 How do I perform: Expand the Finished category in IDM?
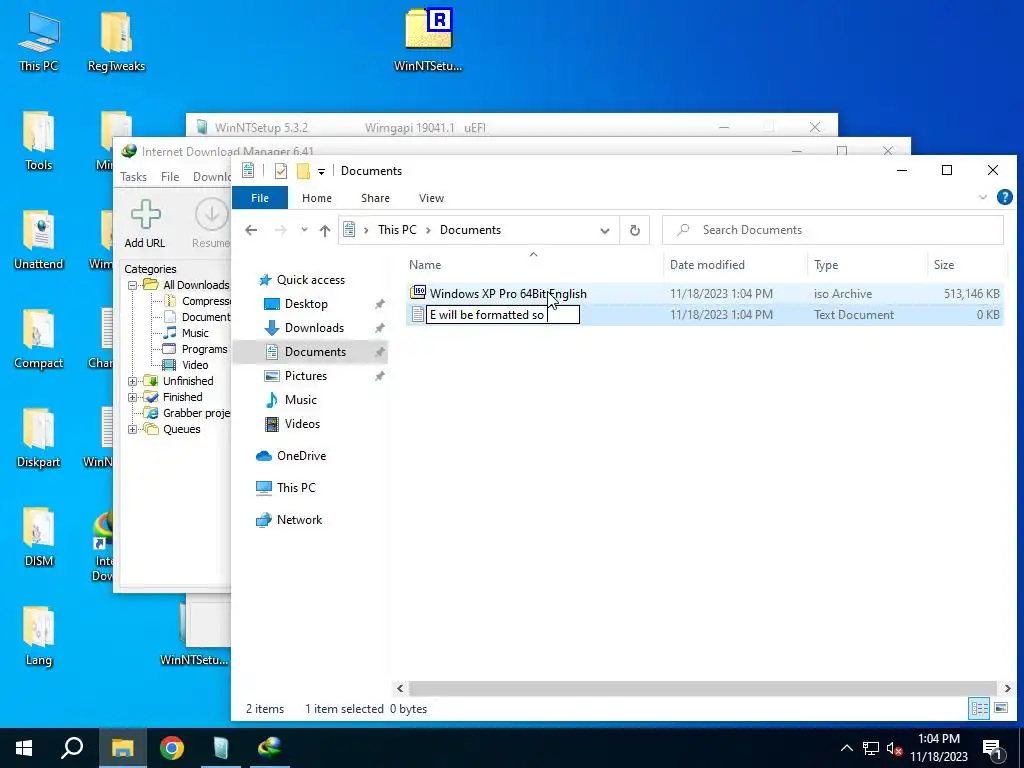point(133,397)
